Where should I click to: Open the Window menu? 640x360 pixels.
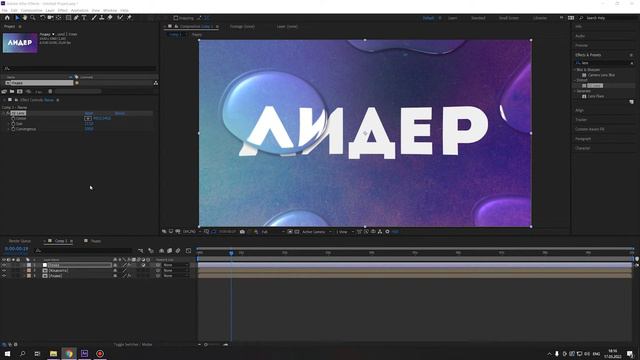pyautogui.click(x=110, y=10)
